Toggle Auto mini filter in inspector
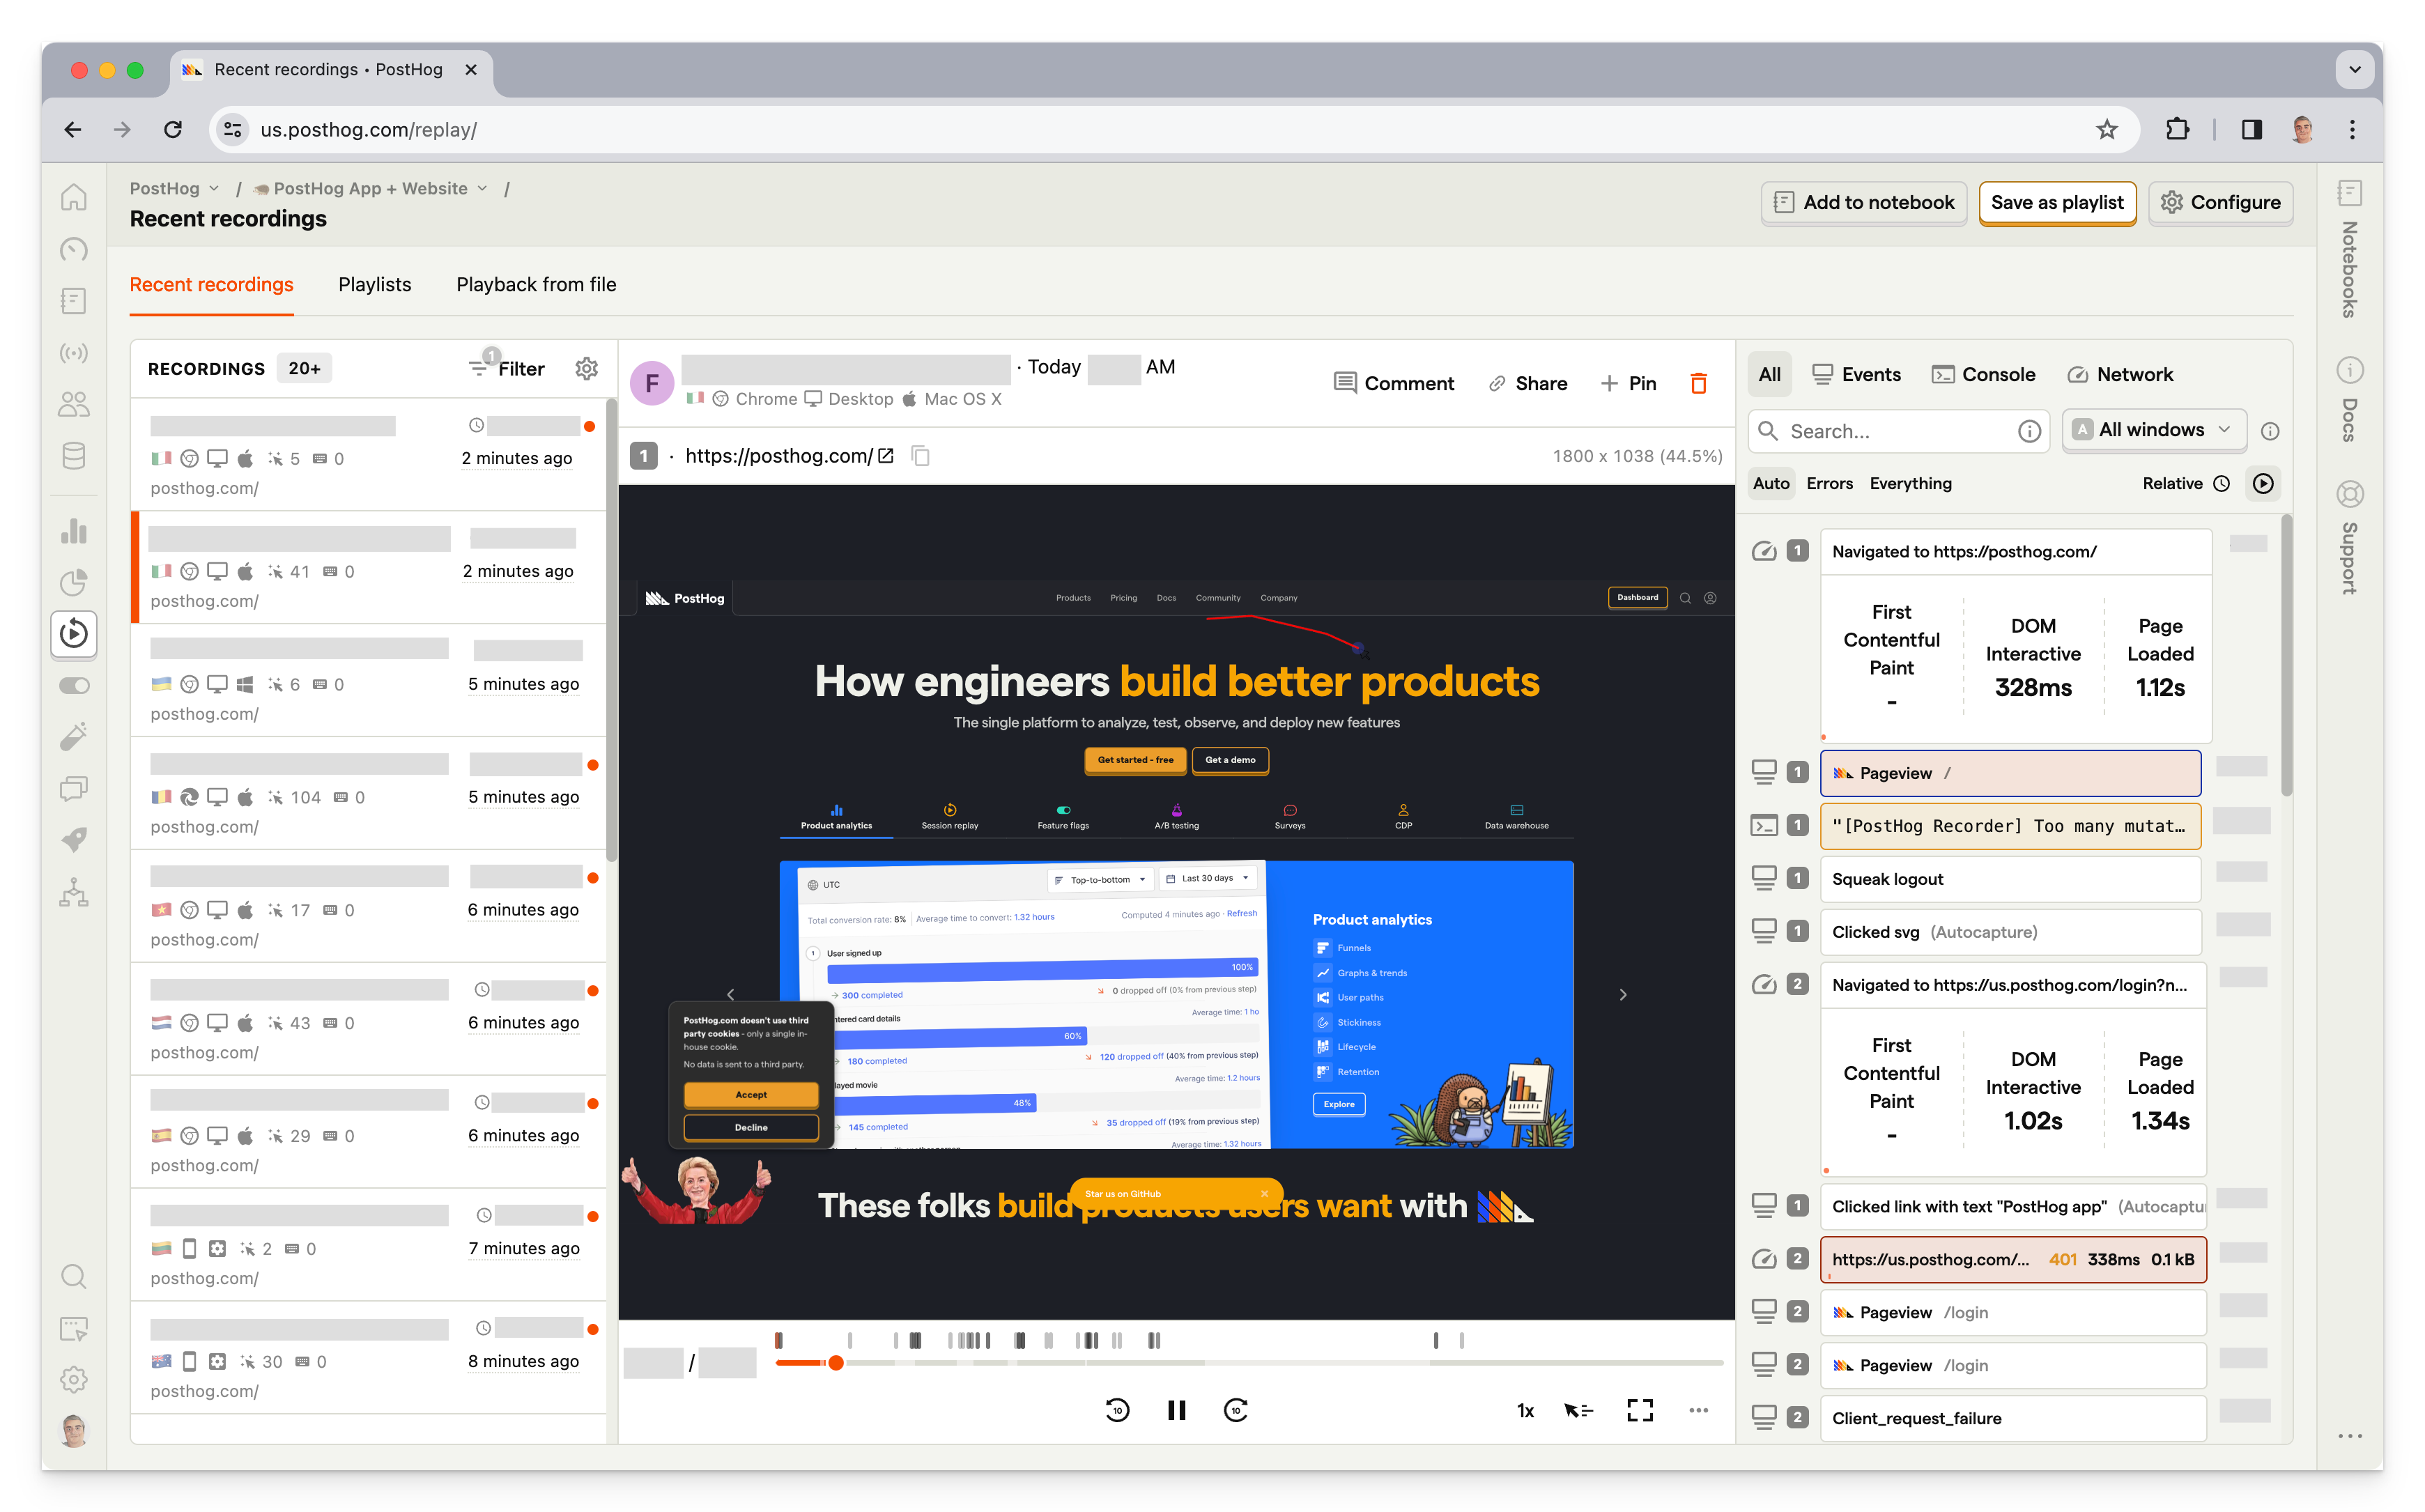 pos(1771,484)
